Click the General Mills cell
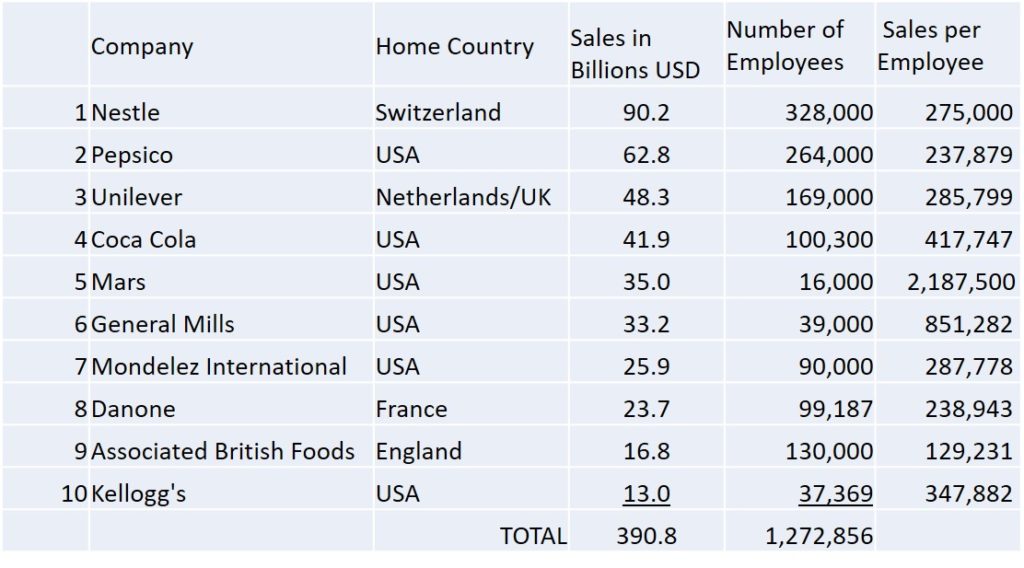 163,324
